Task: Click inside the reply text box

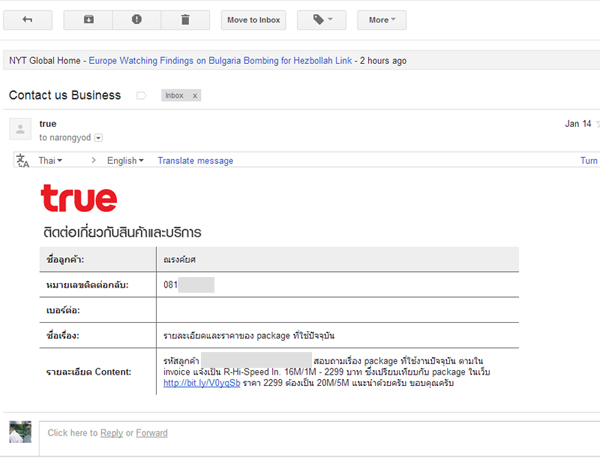Action: coord(320,439)
